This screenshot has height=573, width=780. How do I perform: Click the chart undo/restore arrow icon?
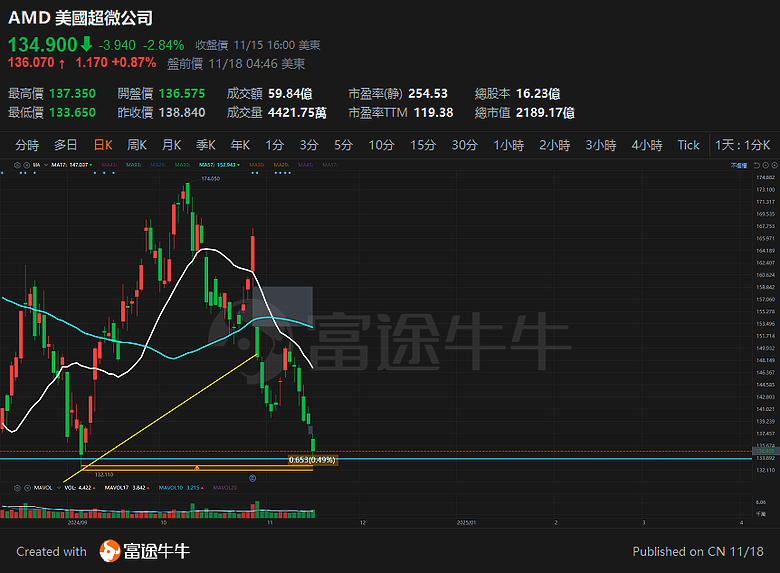click(757, 165)
